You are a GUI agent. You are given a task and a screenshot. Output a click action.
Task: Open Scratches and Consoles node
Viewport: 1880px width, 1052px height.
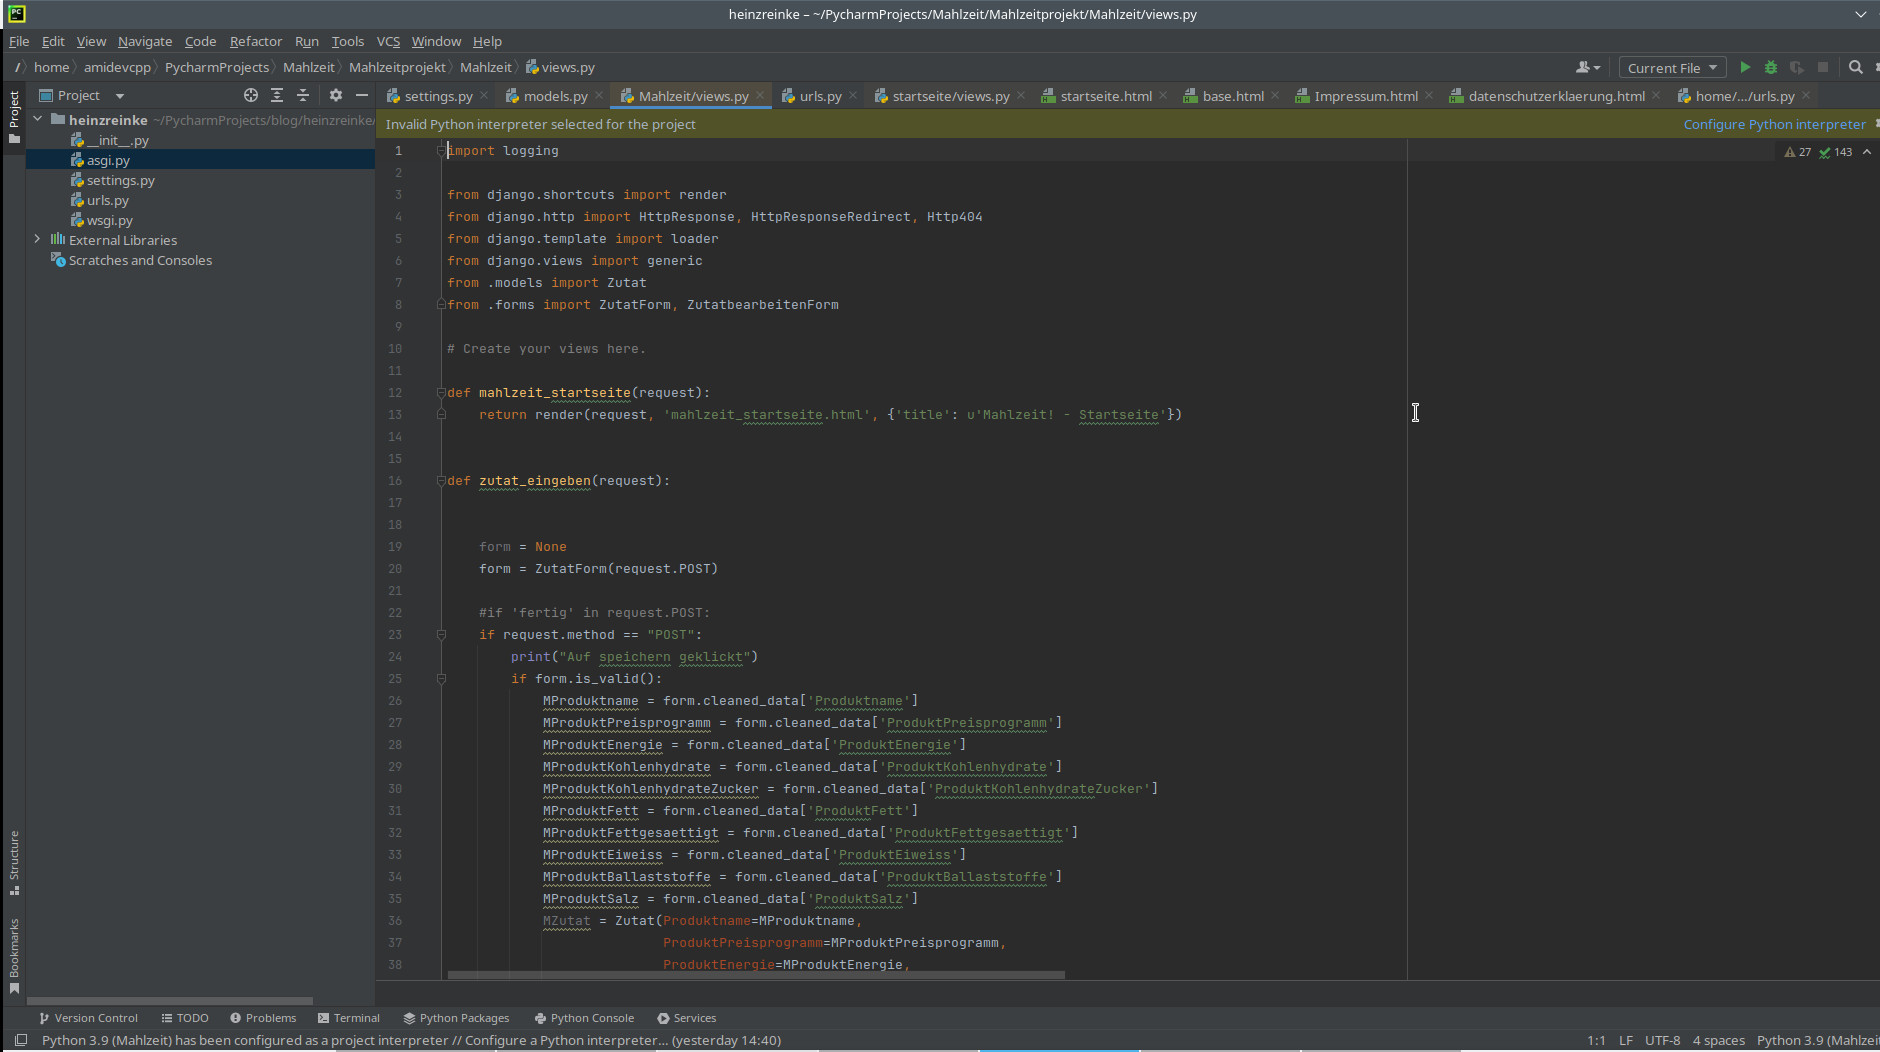(140, 260)
